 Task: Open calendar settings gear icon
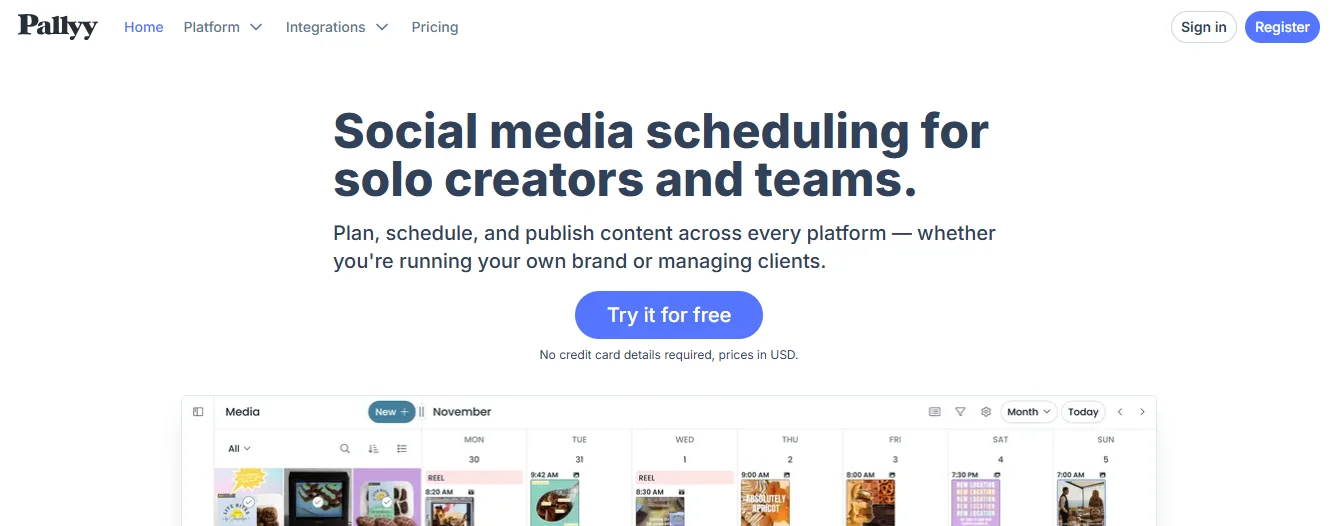[986, 412]
